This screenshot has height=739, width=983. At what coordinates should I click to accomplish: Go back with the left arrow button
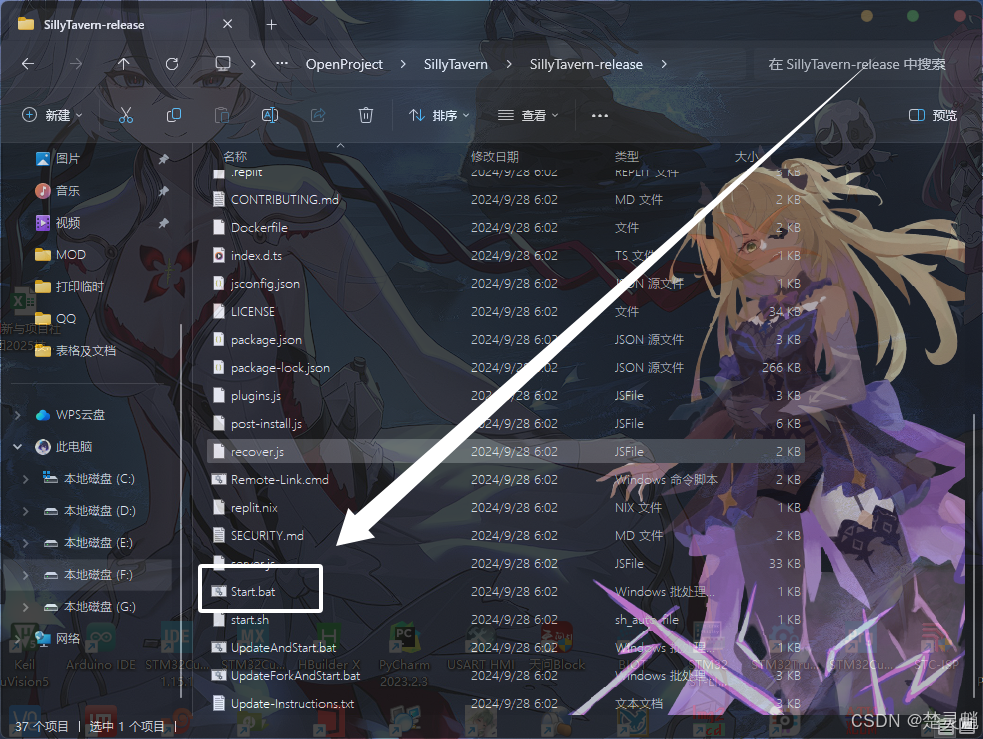tap(28, 64)
